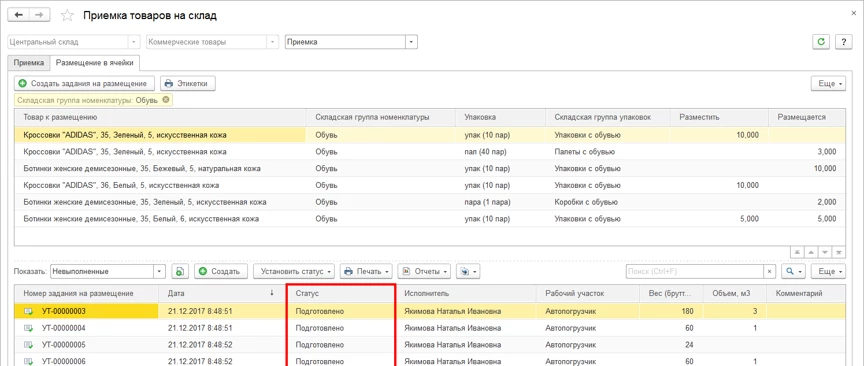The height and width of the screenshot is (366, 864).
Task: Open help with question mark button
Action: pos(844,42)
